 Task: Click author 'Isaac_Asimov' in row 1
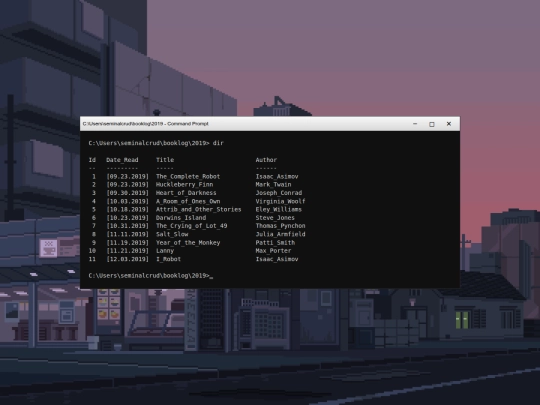(x=277, y=176)
